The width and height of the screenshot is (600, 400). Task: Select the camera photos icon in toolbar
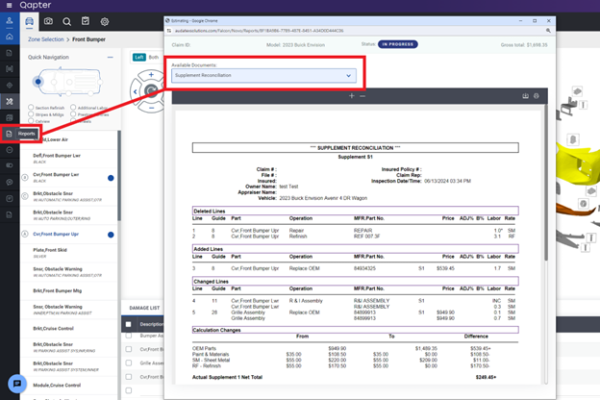48,21
